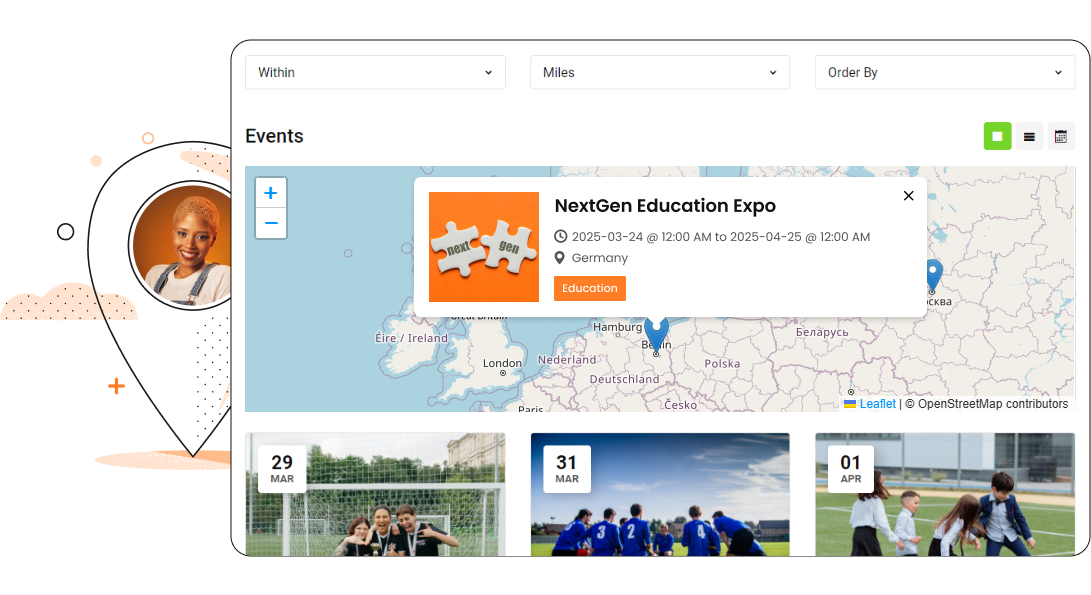Click the puzzle pieces event thumbnail
Image resolution: width=1091 pixels, height=595 pixels.
tap(484, 247)
